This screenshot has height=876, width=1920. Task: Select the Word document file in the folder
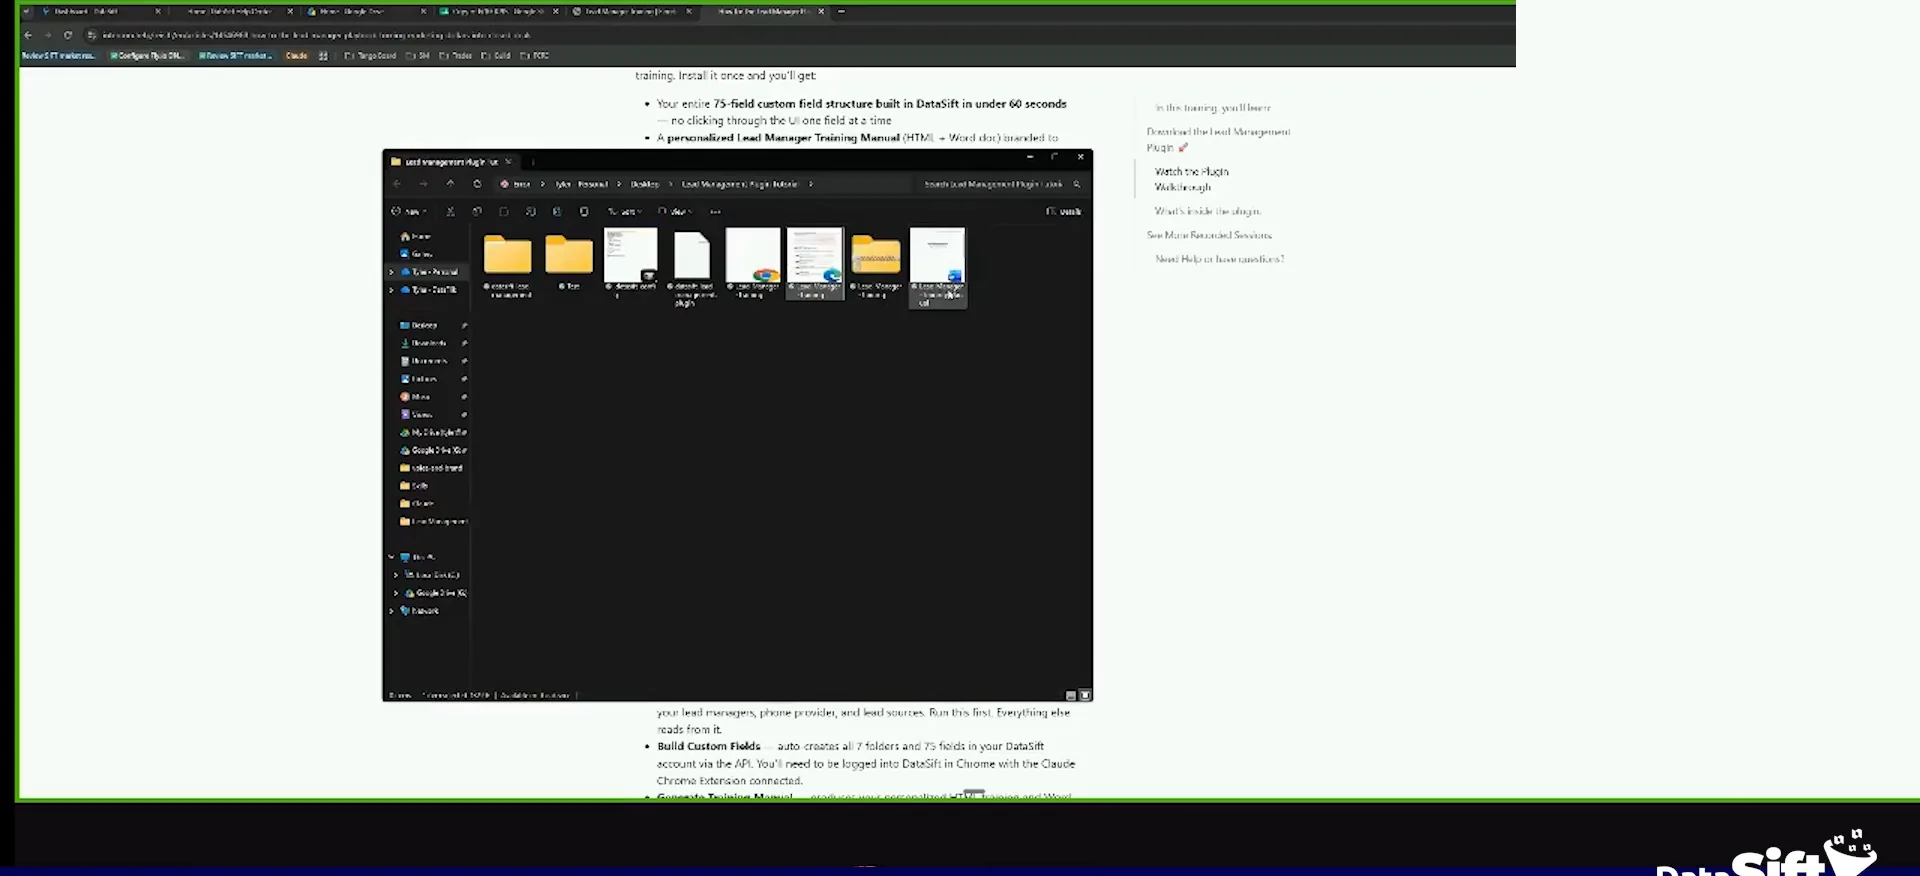[937, 267]
